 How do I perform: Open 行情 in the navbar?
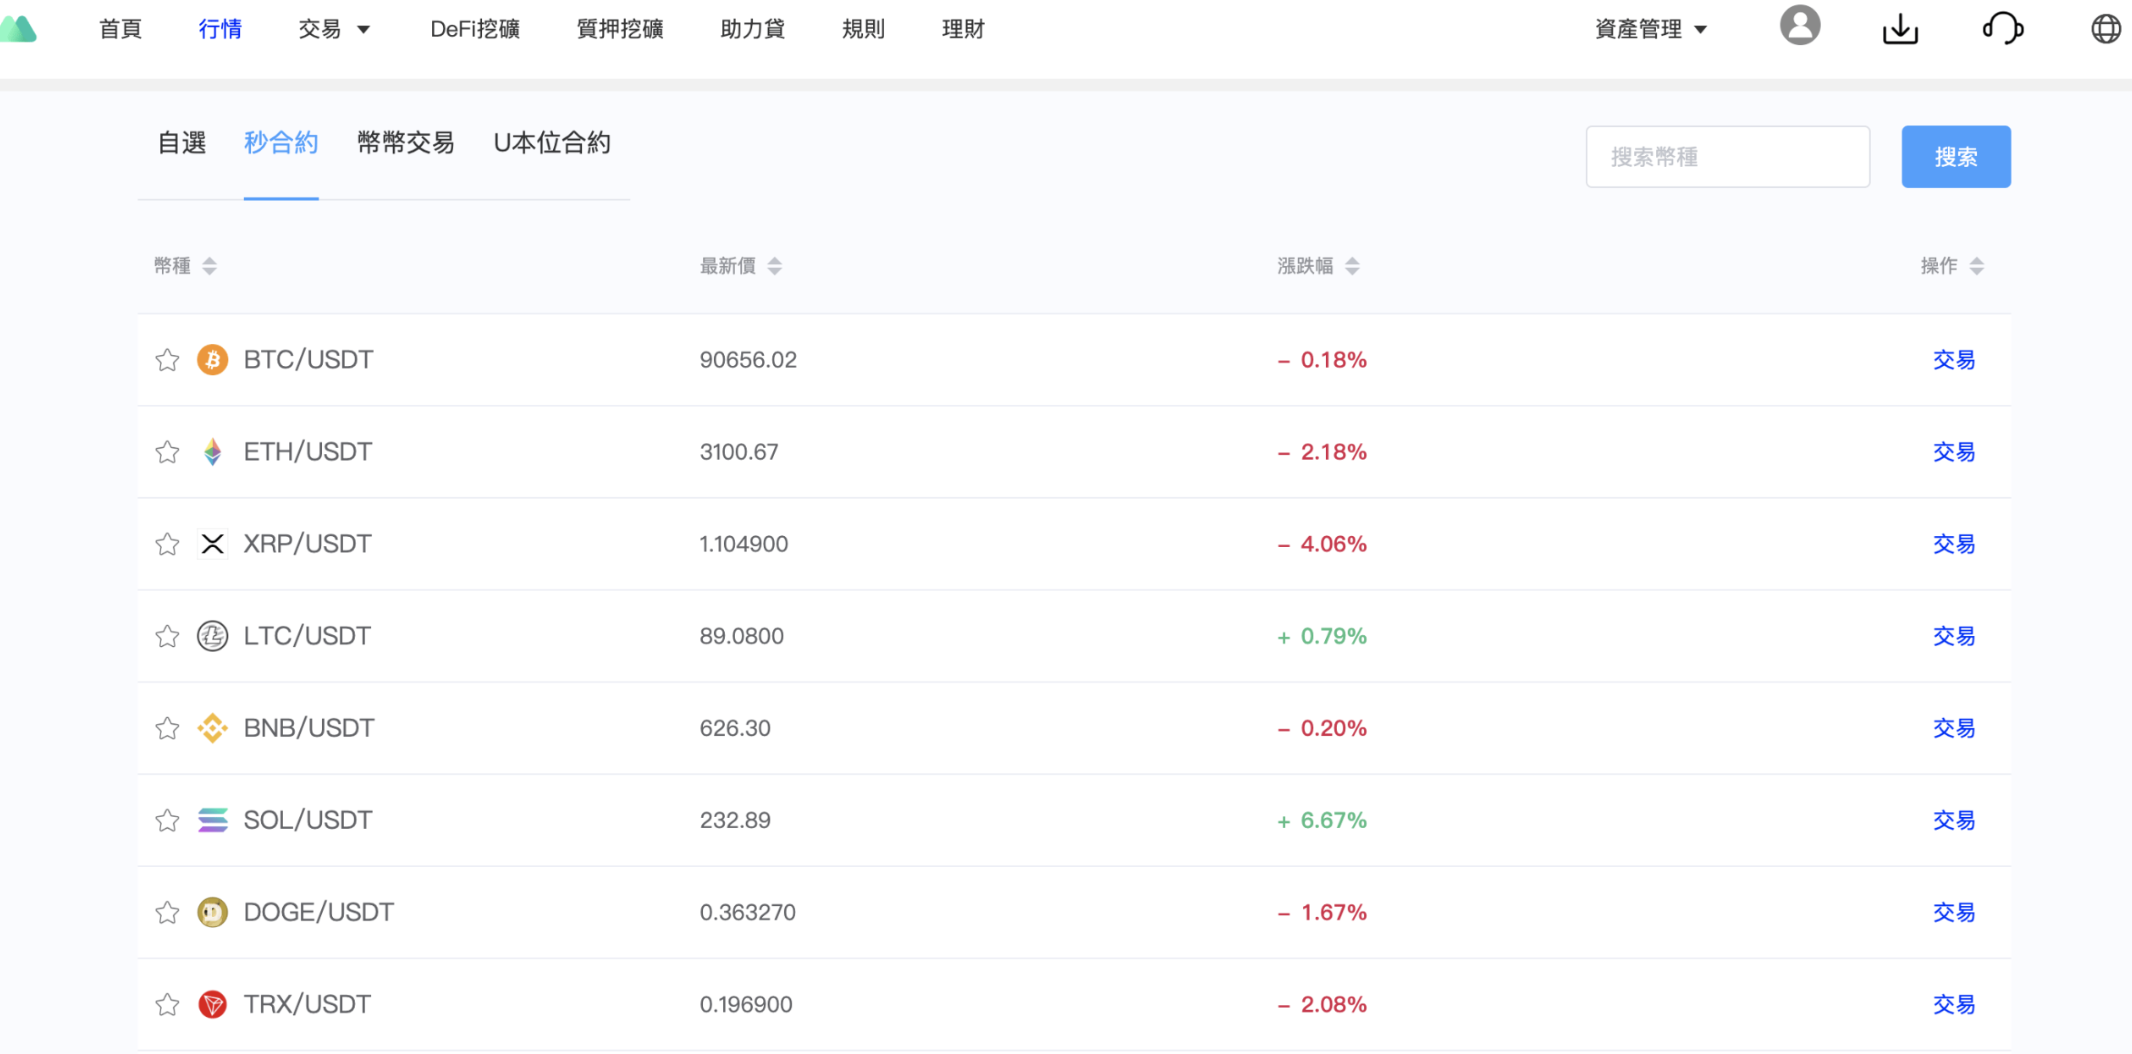click(x=220, y=29)
